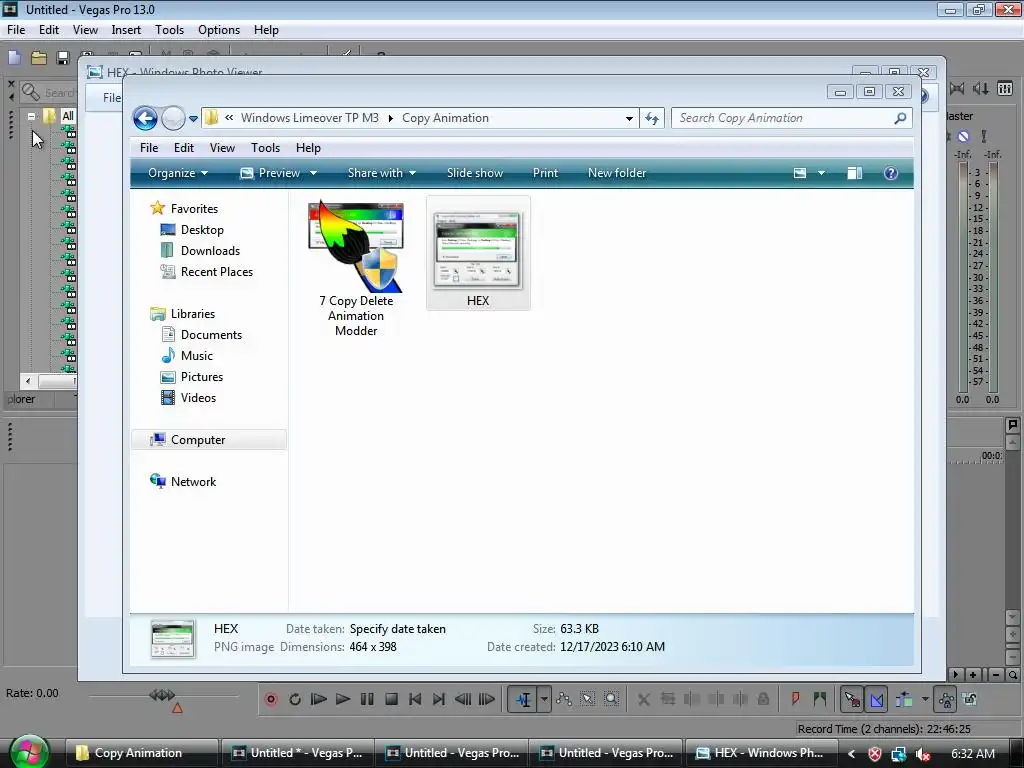Image resolution: width=1024 pixels, height=768 pixels.
Task: Click the Trim icon in Vegas toolbar
Action: (x=667, y=699)
